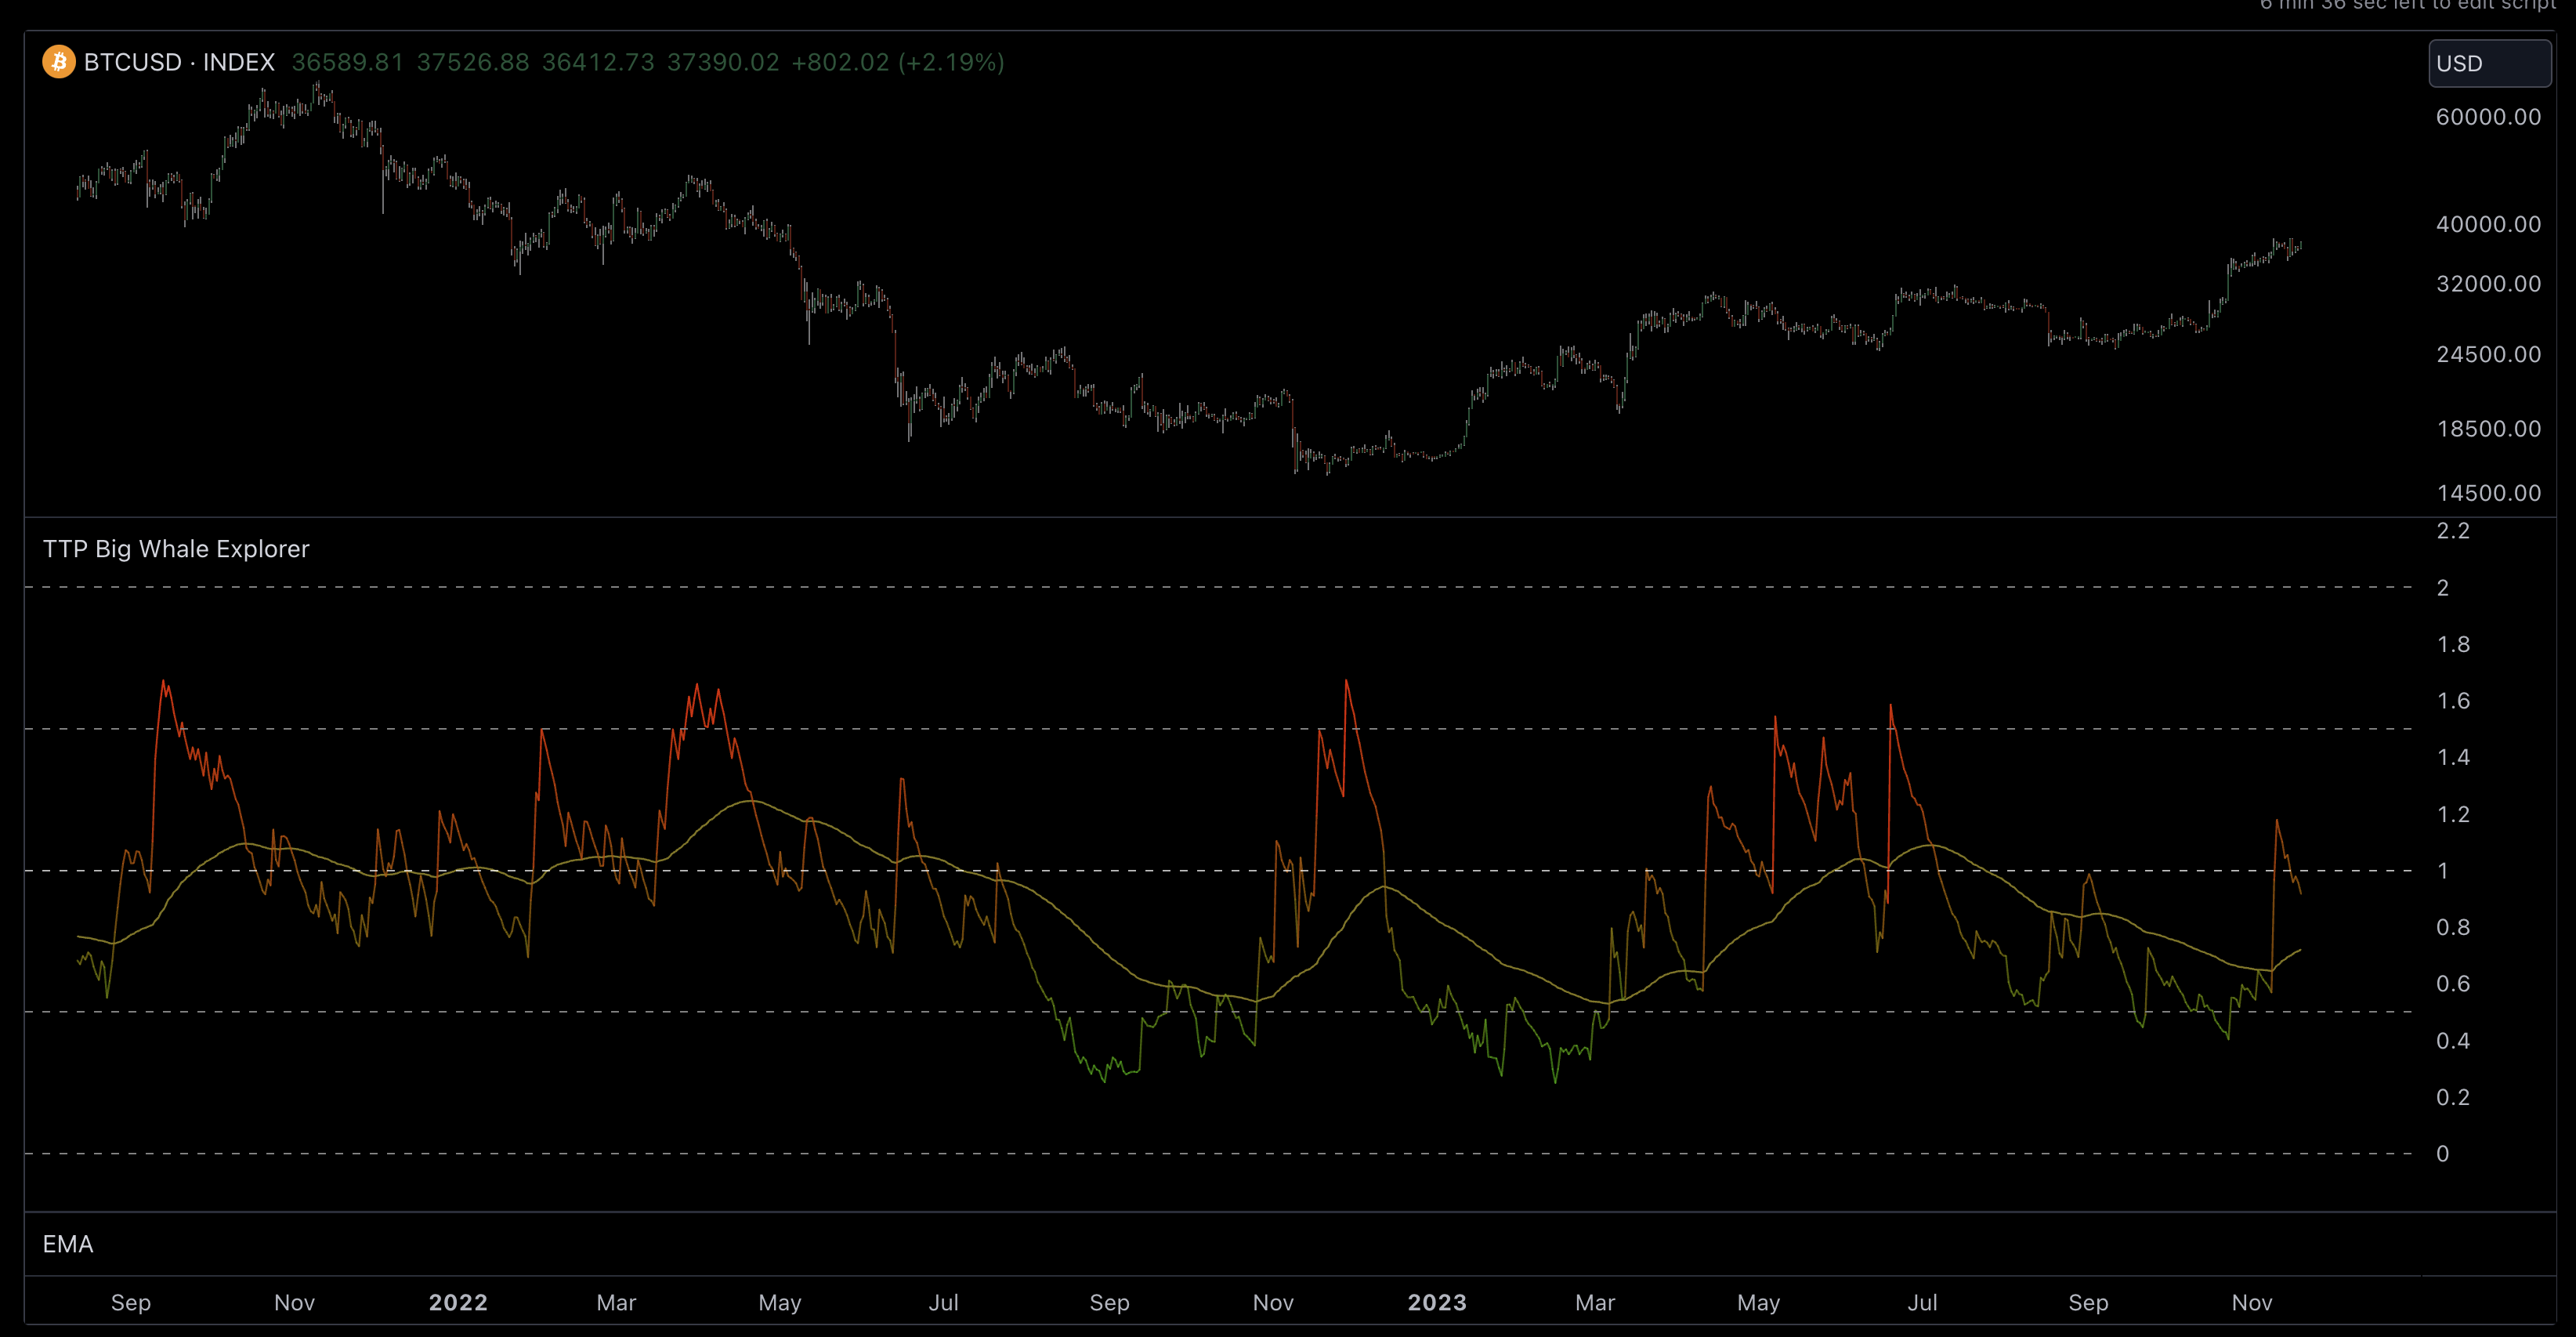Click the 60000.00 price scale label
Viewport: 2576px width, 1337px height.
pos(2487,117)
